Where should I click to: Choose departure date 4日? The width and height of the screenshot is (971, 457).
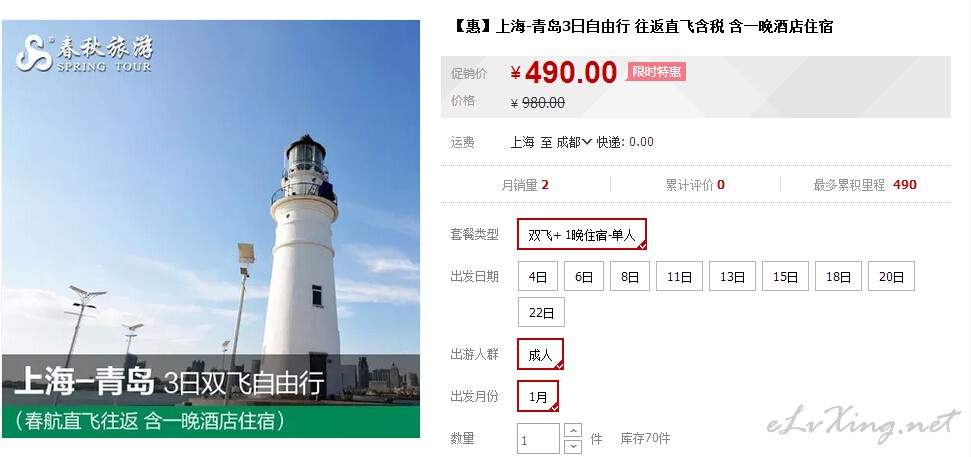538,276
